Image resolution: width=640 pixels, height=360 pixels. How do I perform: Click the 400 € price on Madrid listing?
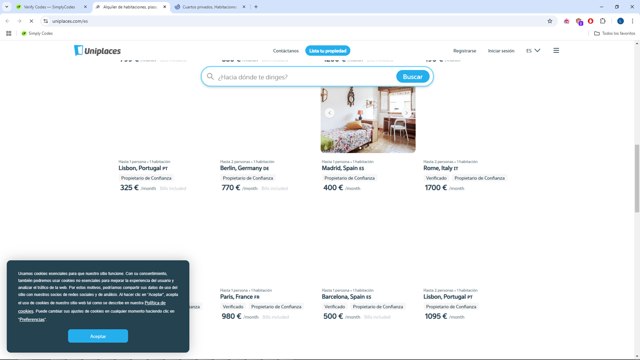[x=333, y=188]
